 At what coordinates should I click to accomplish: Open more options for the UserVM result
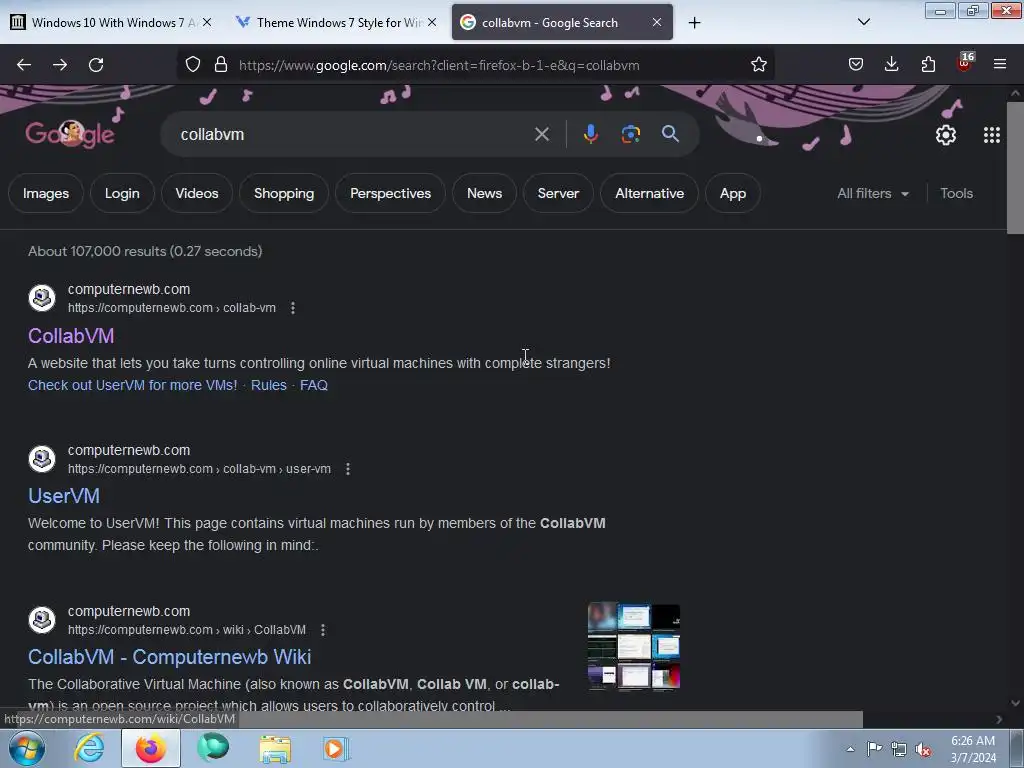click(x=347, y=469)
